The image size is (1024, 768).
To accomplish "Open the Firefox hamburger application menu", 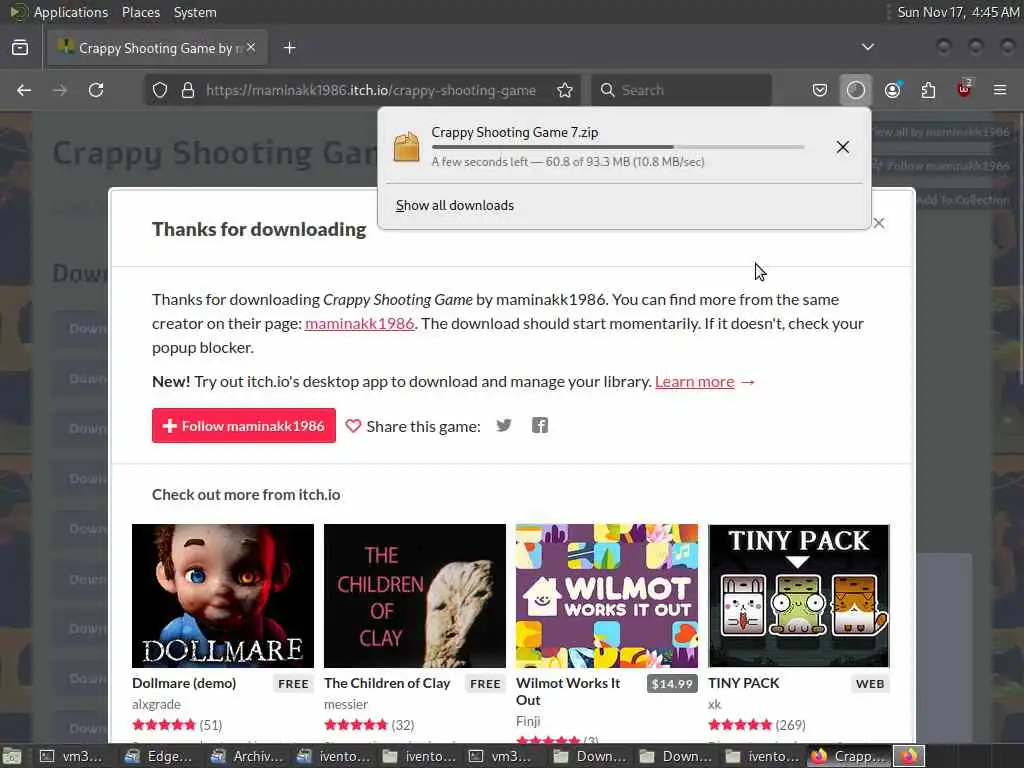I will [x=1000, y=90].
